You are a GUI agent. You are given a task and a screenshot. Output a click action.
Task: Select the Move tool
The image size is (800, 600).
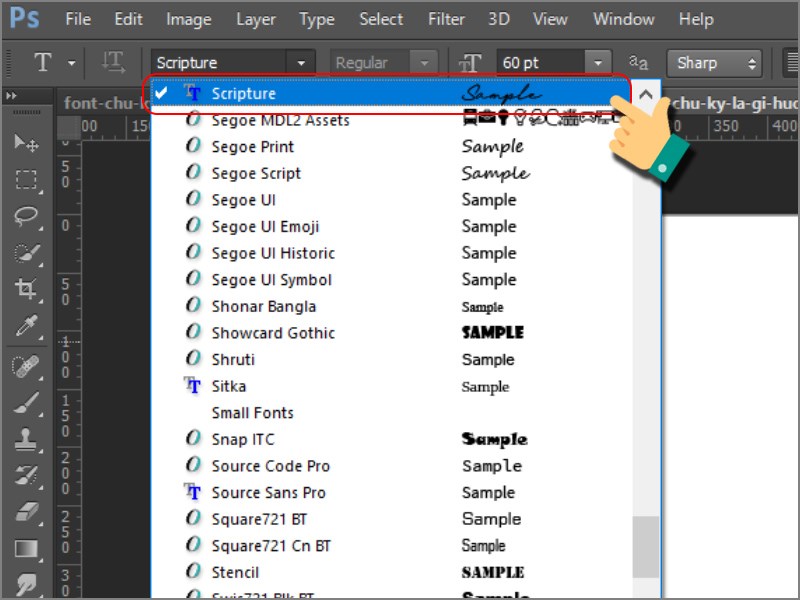point(26,143)
